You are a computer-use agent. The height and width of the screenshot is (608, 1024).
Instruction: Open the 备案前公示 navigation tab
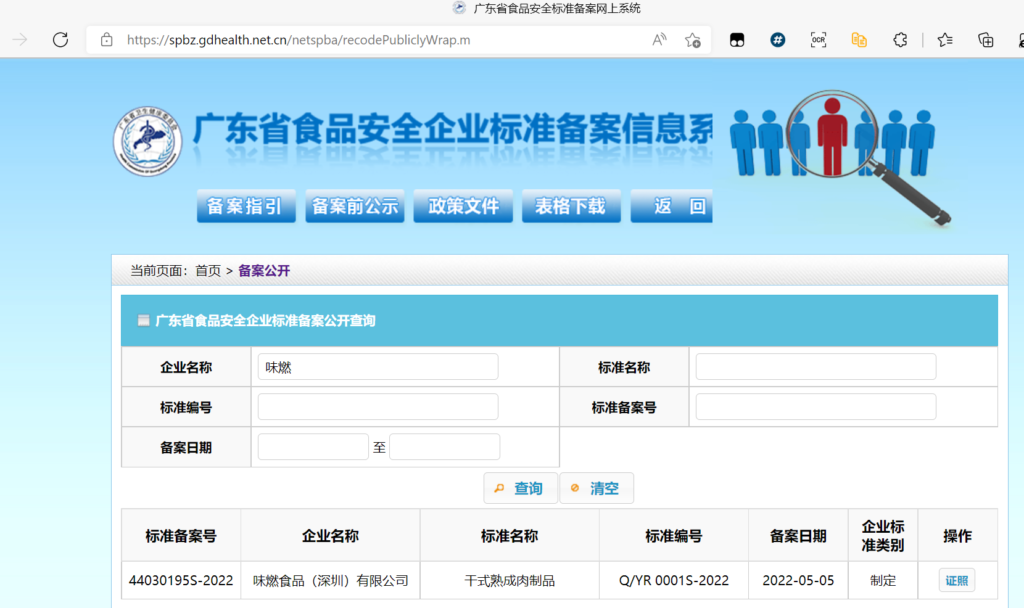pos(355,207)
